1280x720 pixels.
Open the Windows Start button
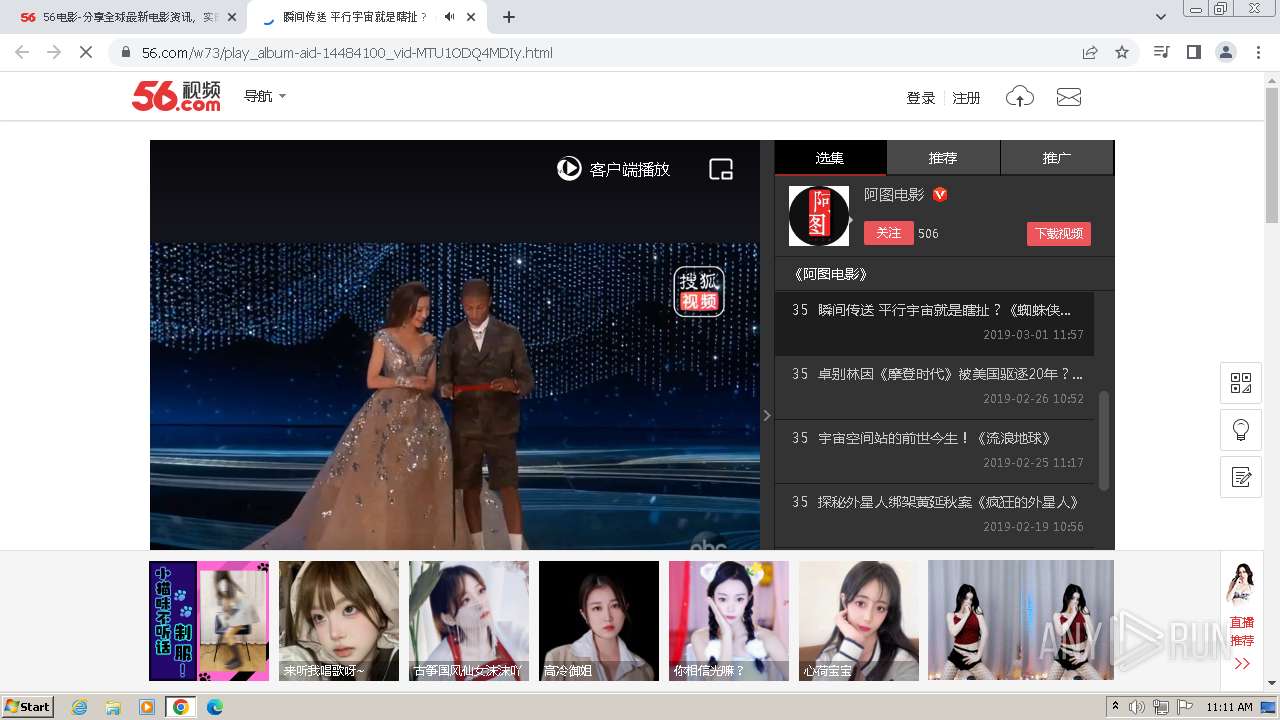click(28, 707)
